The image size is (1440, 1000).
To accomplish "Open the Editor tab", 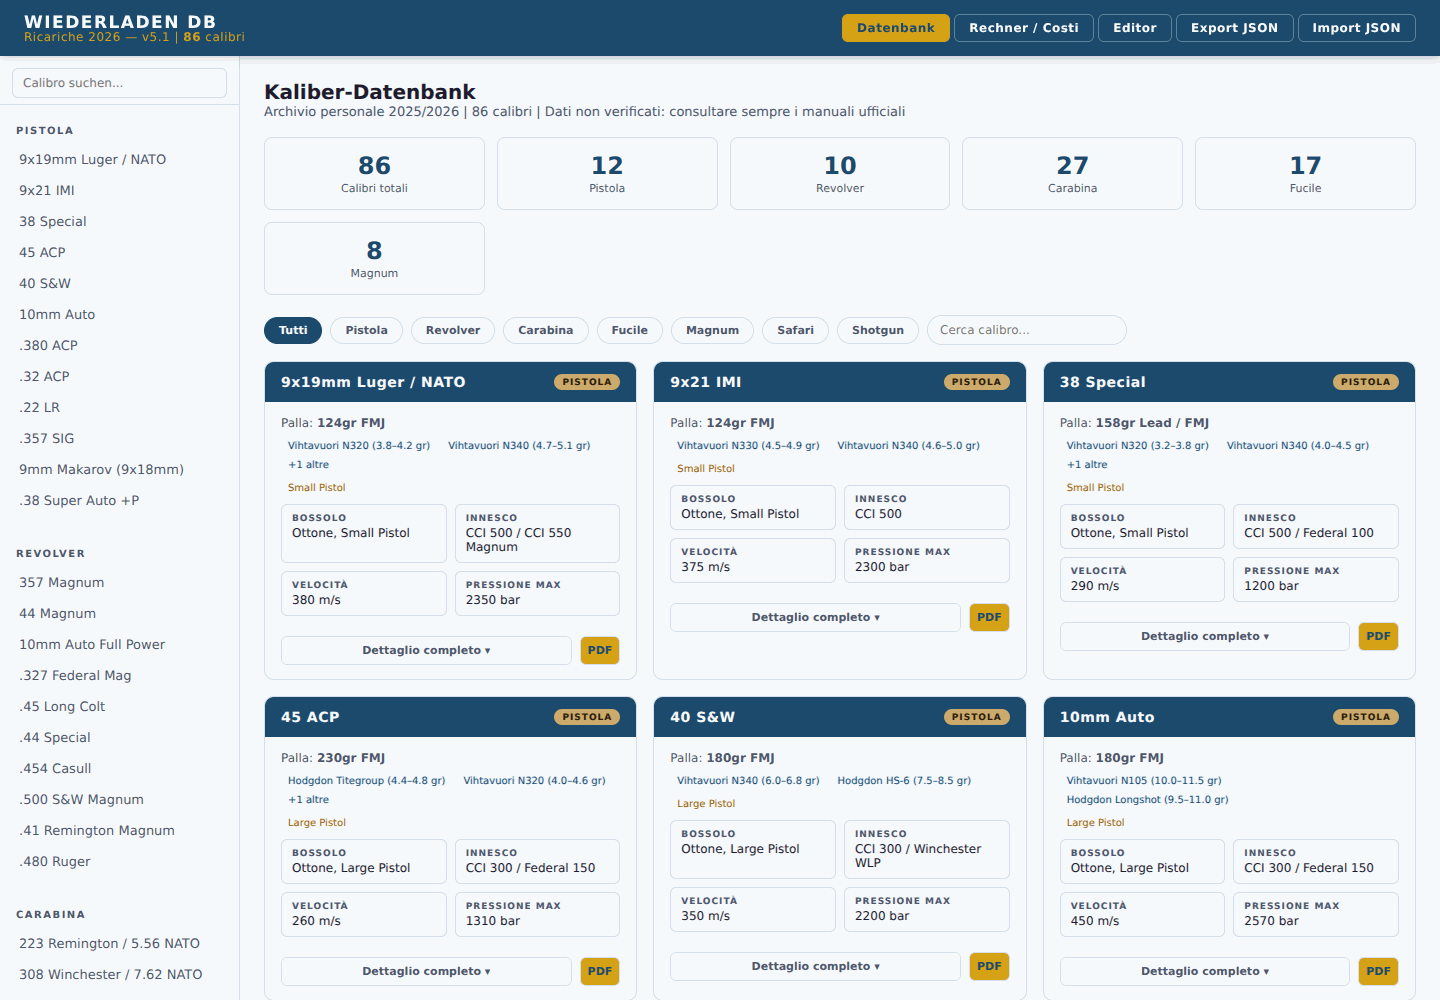I will 1134,28.
